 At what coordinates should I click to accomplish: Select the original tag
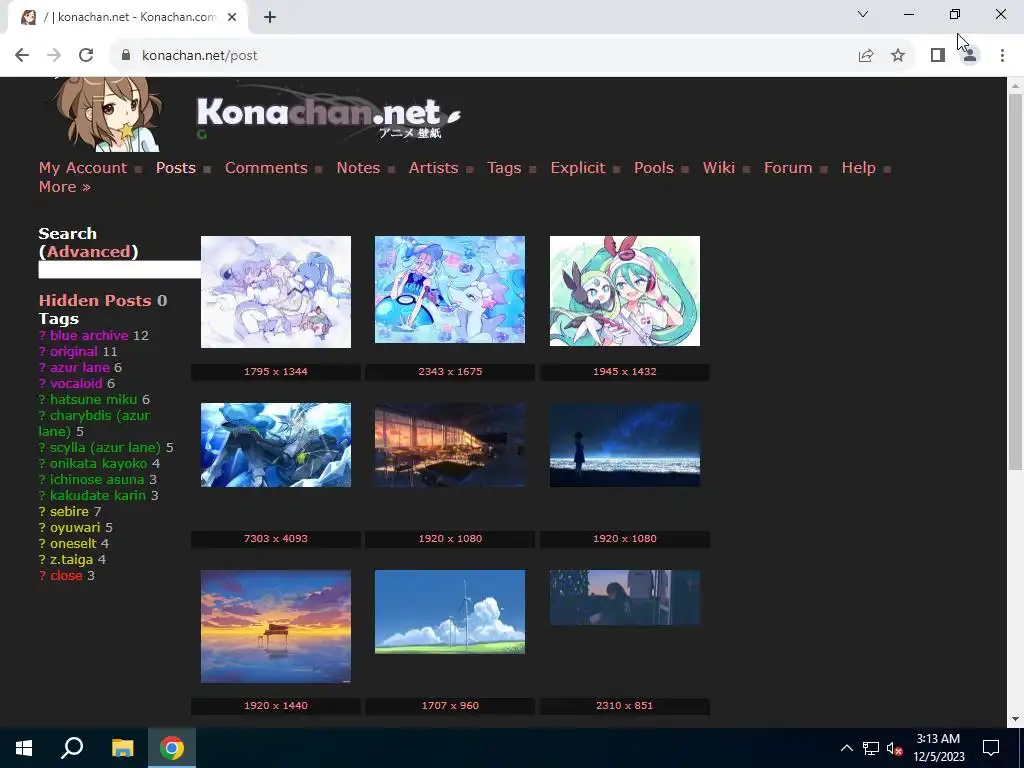[74, 351]
